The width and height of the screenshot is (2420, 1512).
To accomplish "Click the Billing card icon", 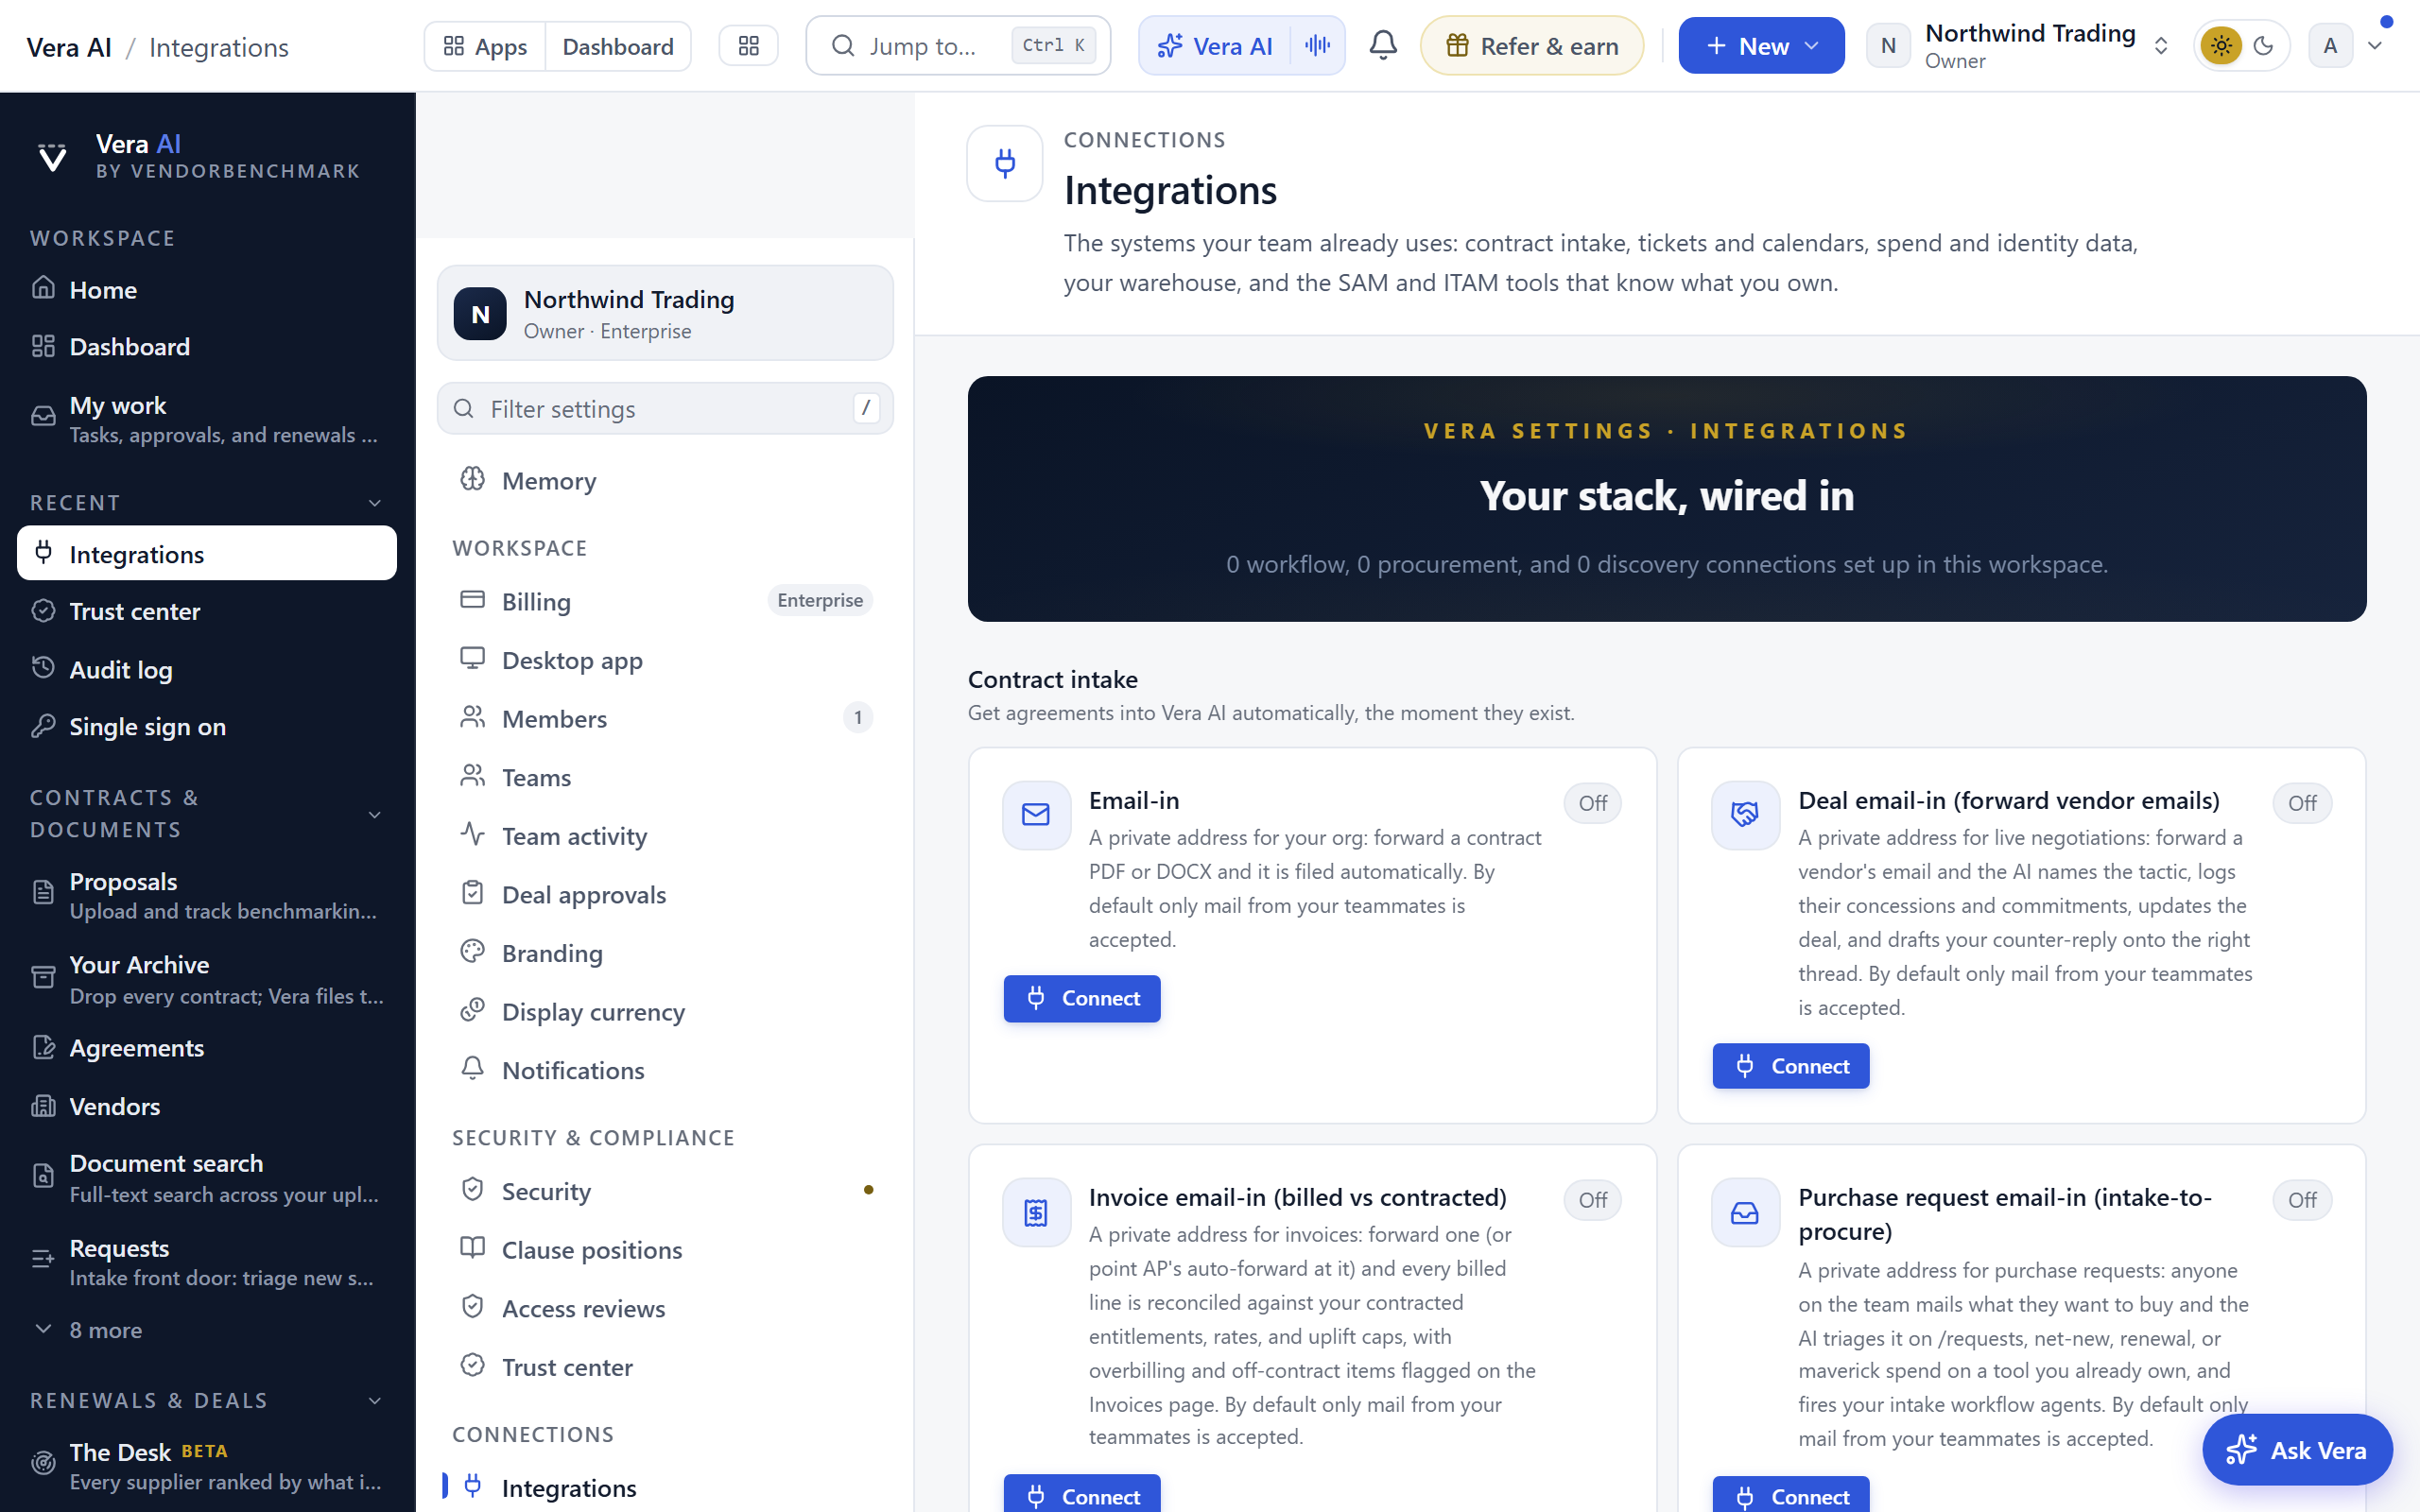I will [472, 600].
